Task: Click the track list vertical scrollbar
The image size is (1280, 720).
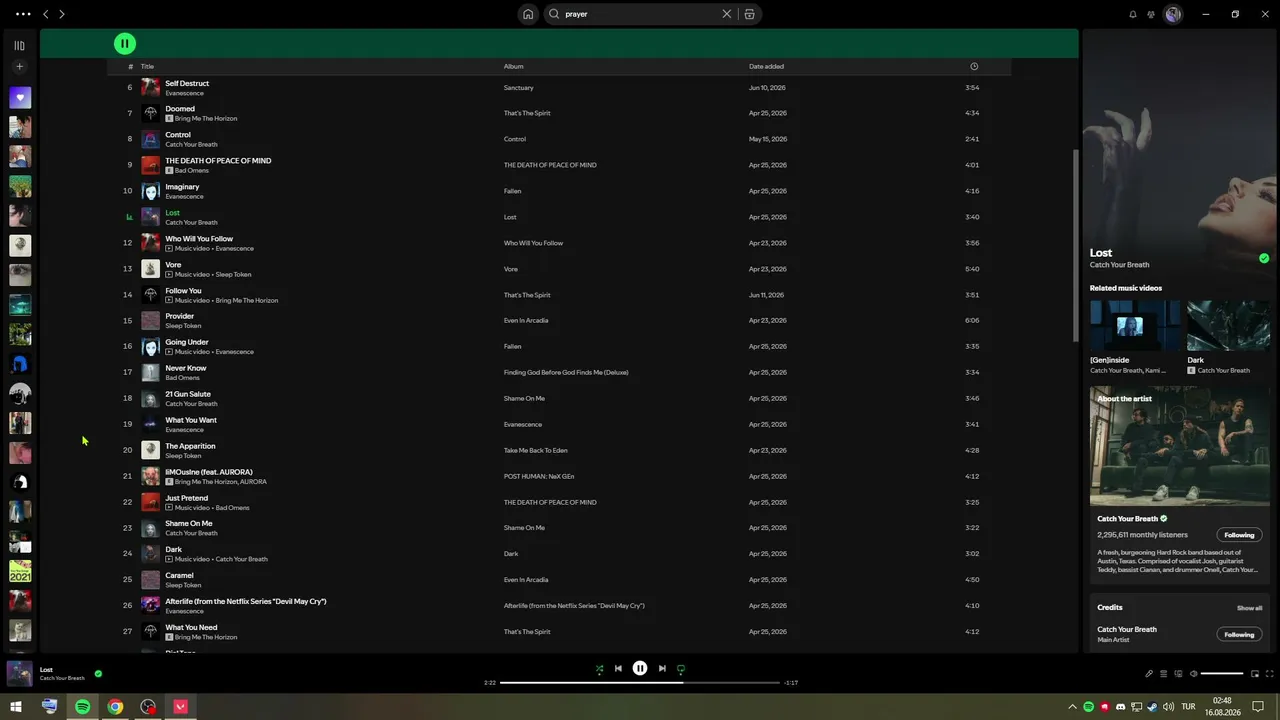Action: point(1076,245)
